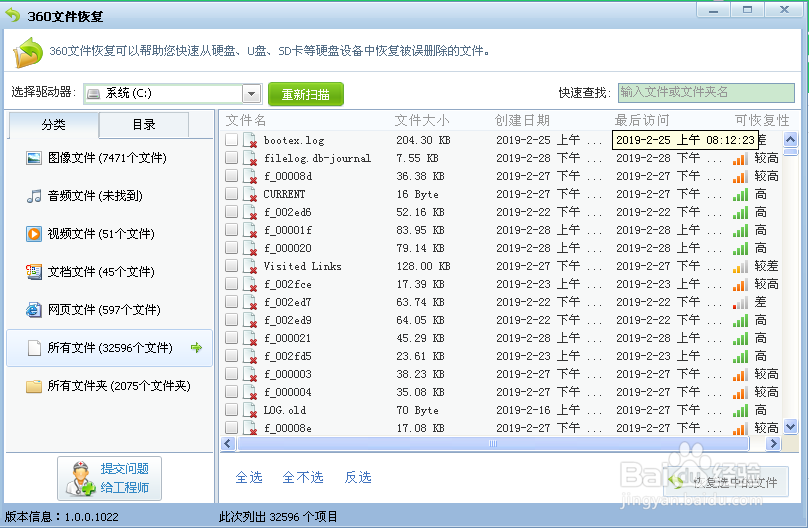Click the deleted-file icon of bootex.log
The image size is (809, 528).
coord(250,140)
